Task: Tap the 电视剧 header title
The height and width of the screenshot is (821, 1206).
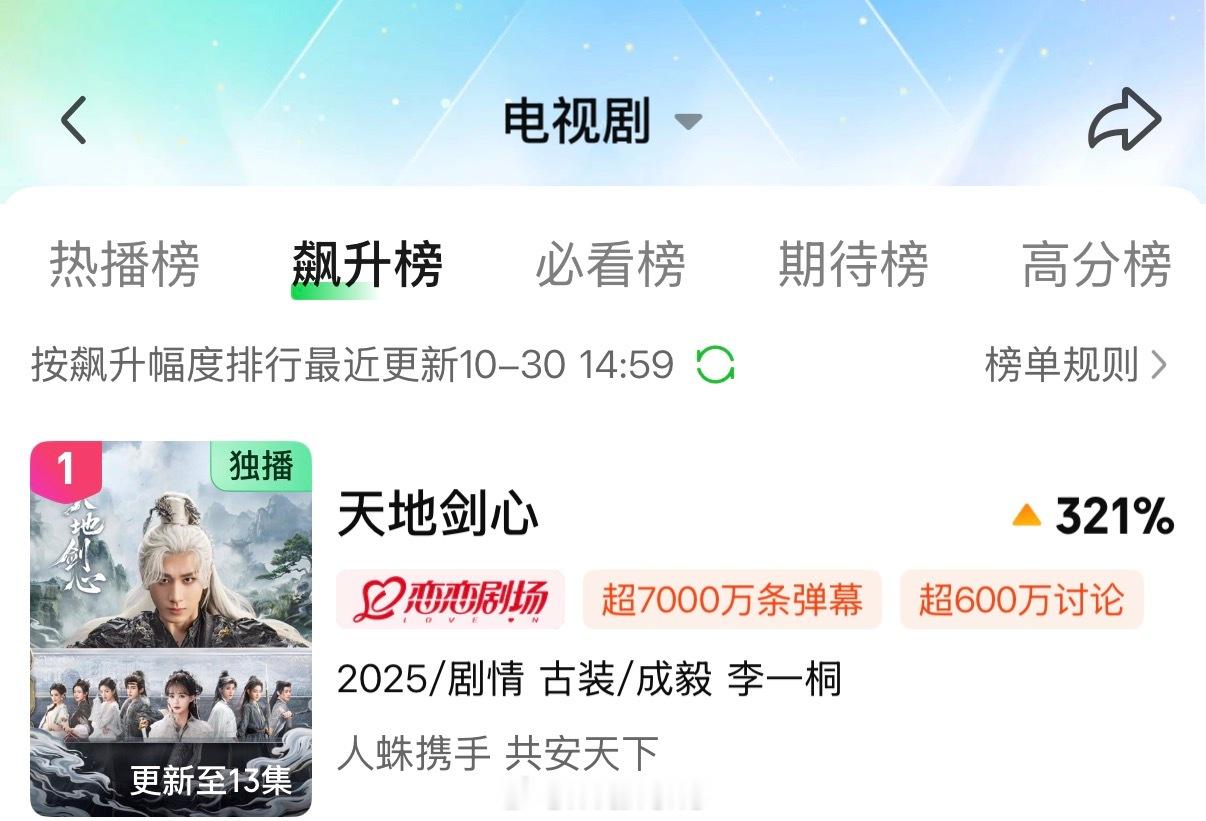Action: click(x=577, y=121)
